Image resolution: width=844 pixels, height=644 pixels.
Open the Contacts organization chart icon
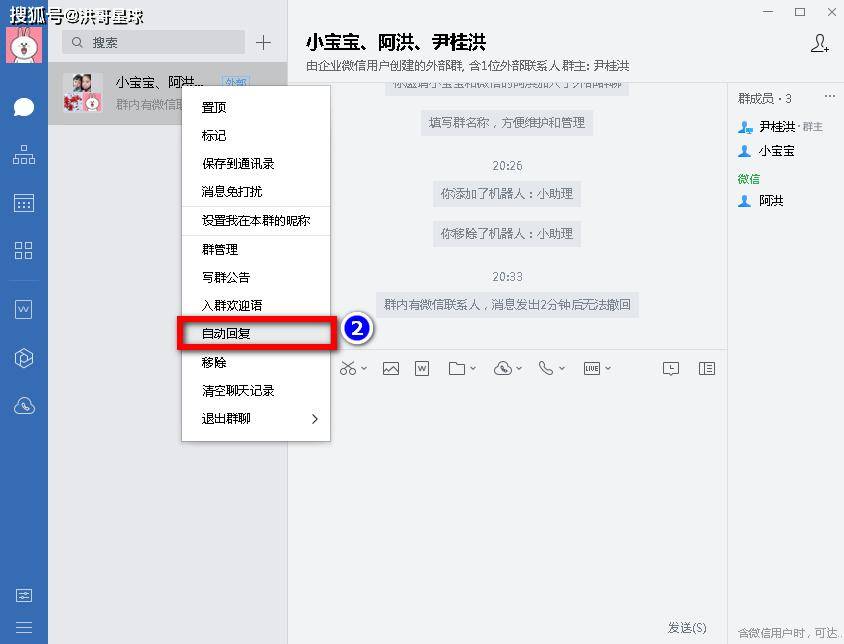pyautogui.click(x=24, y=155)
